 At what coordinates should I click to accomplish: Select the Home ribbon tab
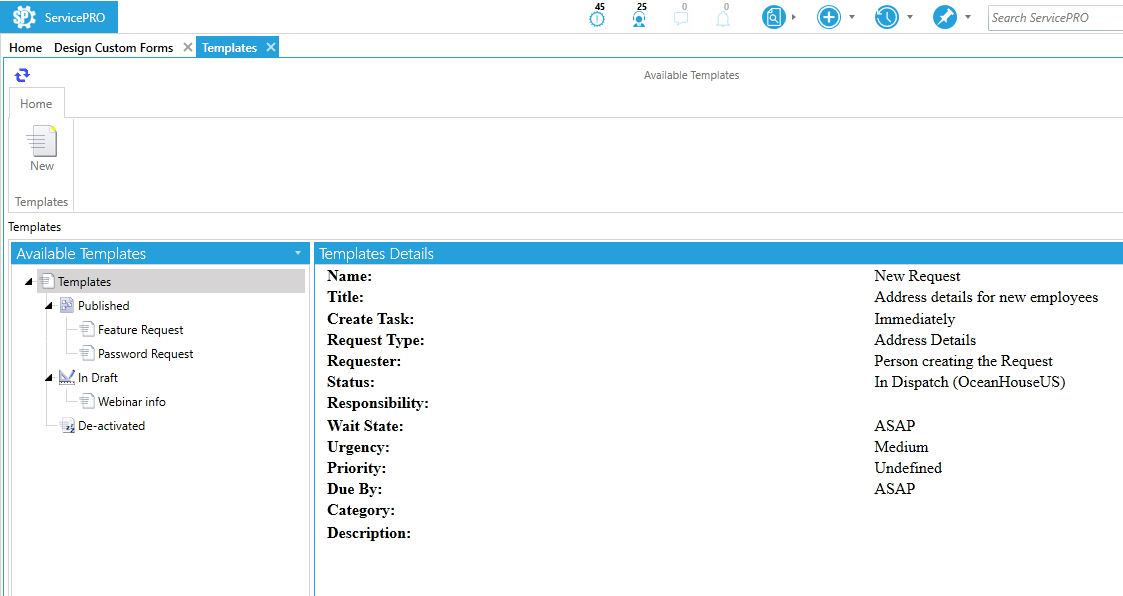(x=36, y=103)
